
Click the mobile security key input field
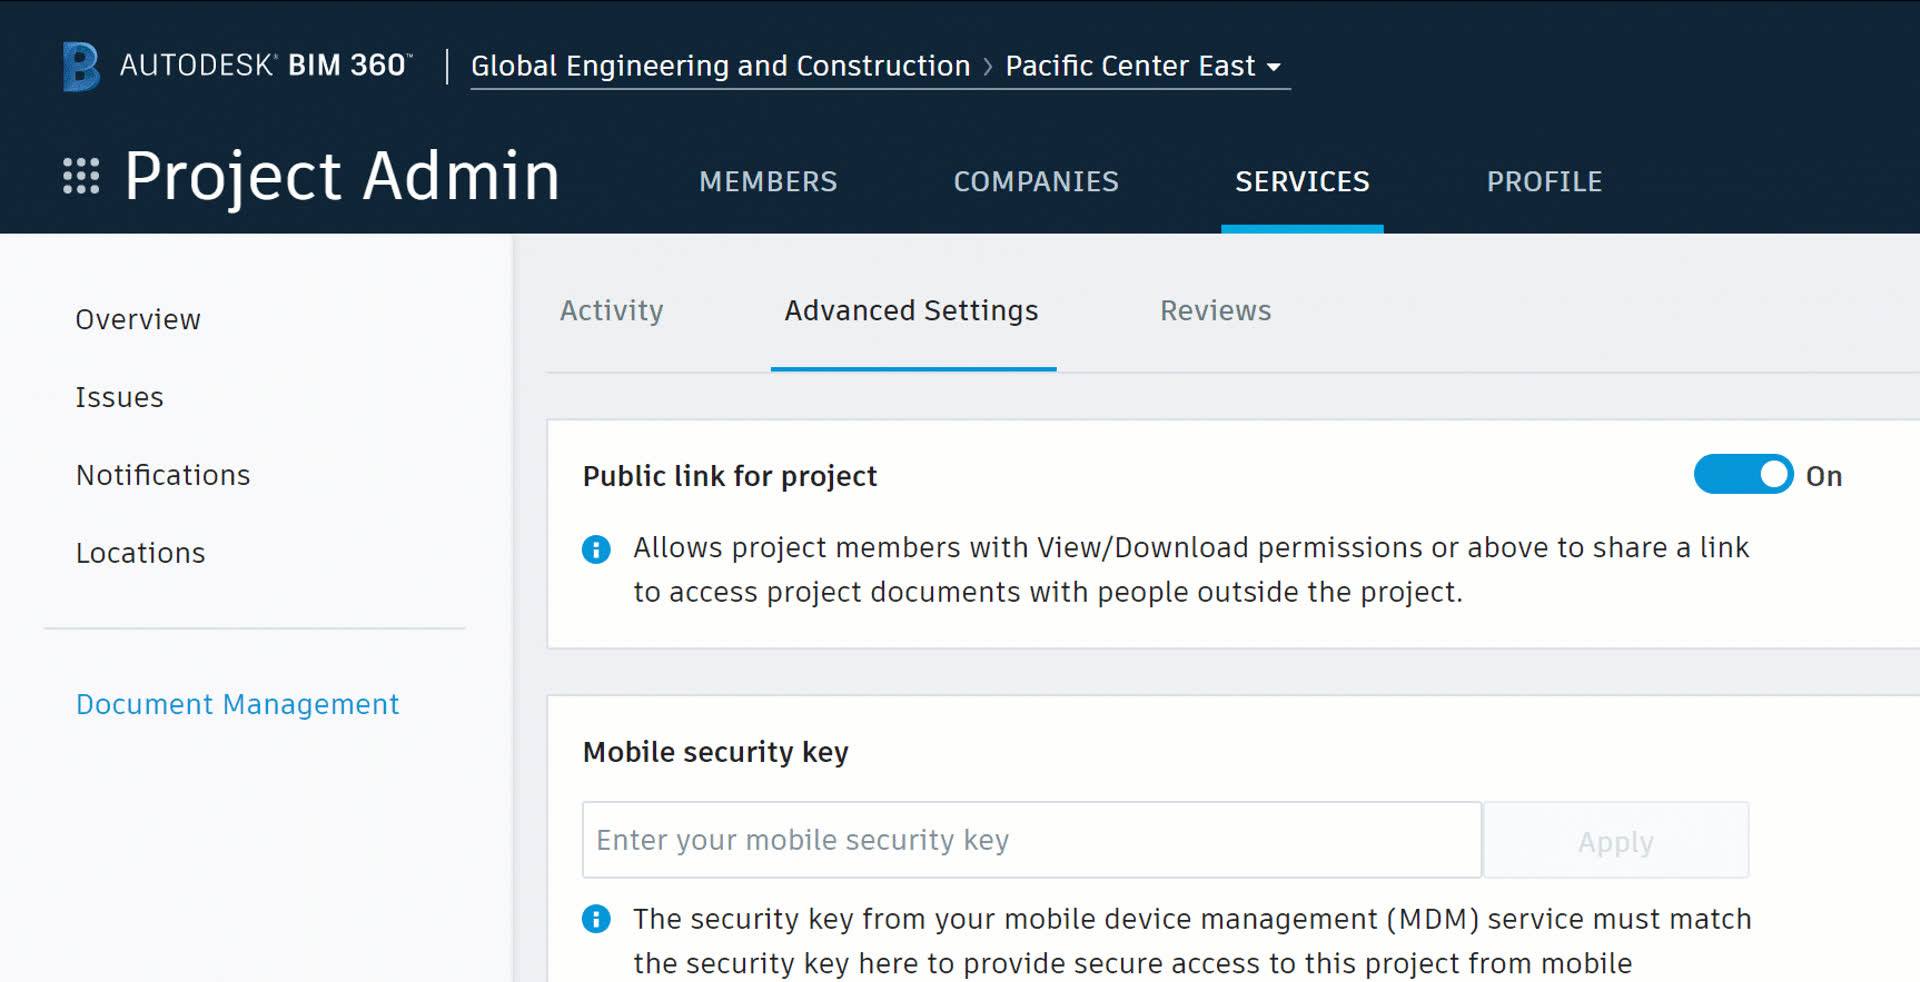1031,840
